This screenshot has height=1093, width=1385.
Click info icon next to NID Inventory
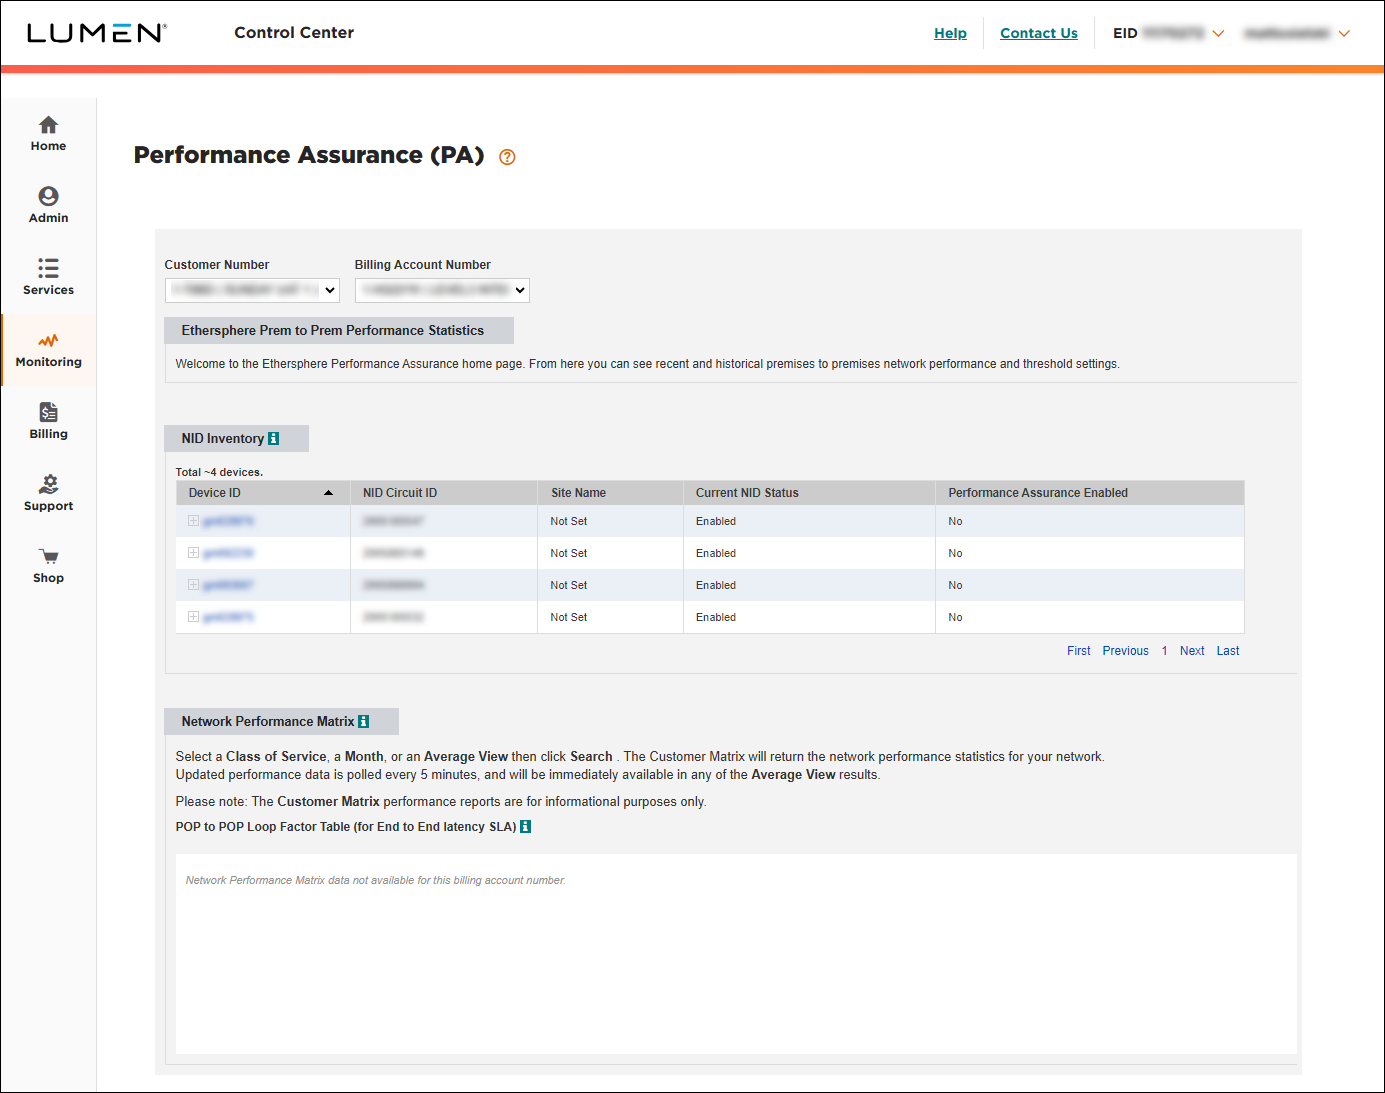[274, 439]
